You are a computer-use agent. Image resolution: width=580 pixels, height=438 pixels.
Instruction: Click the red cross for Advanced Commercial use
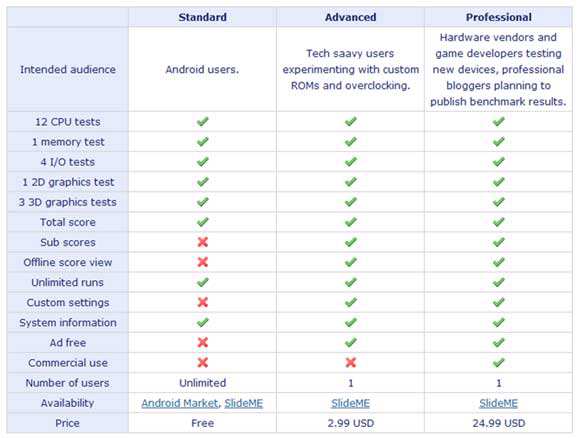(351, 363)
